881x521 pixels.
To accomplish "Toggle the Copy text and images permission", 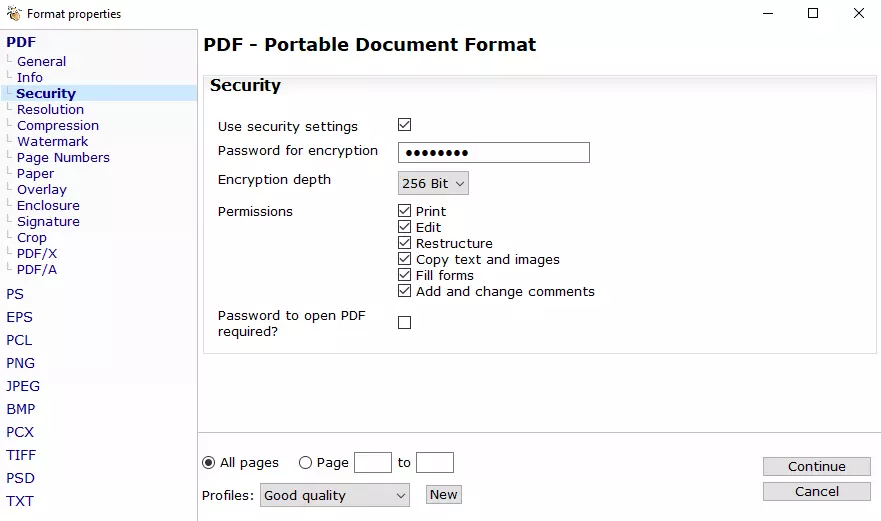I will pyautogui.click(x=405, y=259).
